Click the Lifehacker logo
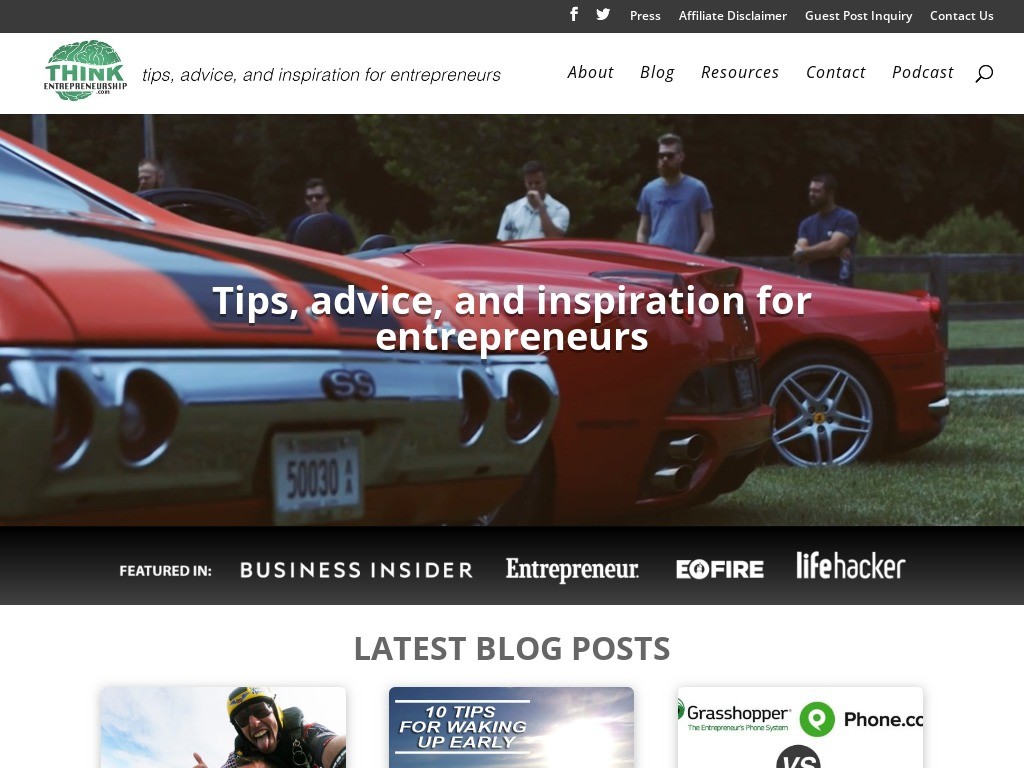The width and height of the screenshot is (1024, 768). (x=850, y=566)
